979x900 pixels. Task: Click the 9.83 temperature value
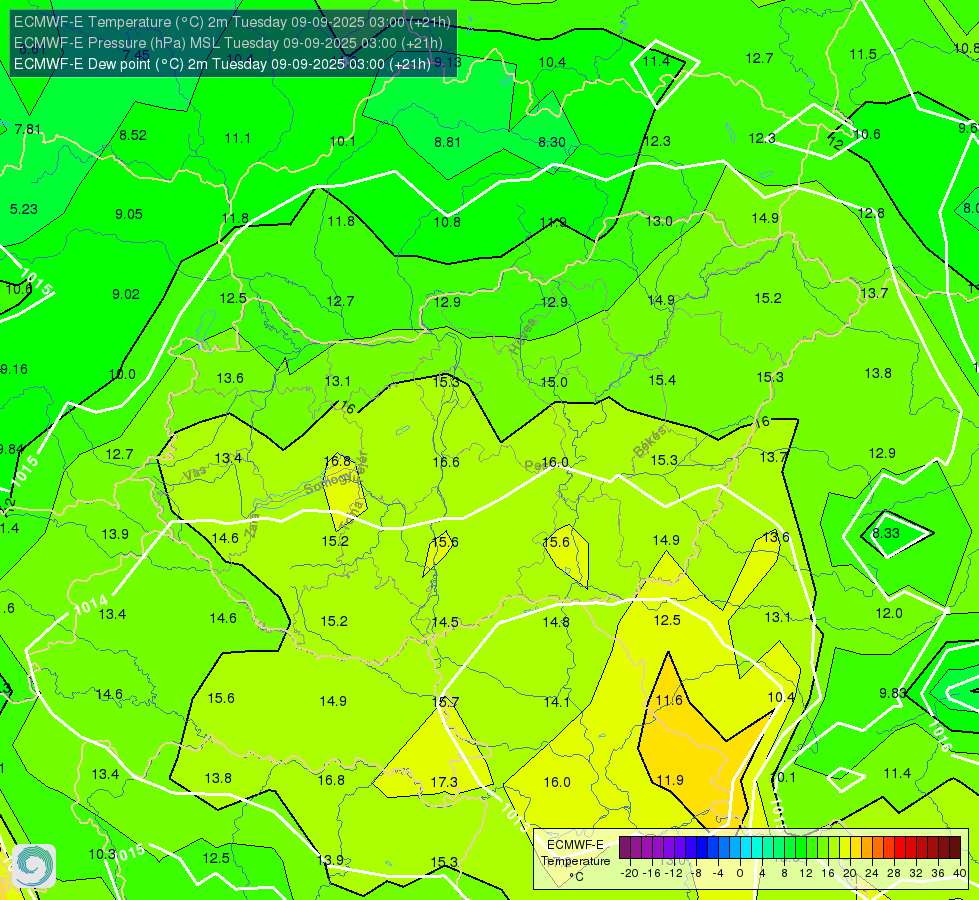[893, 693]
